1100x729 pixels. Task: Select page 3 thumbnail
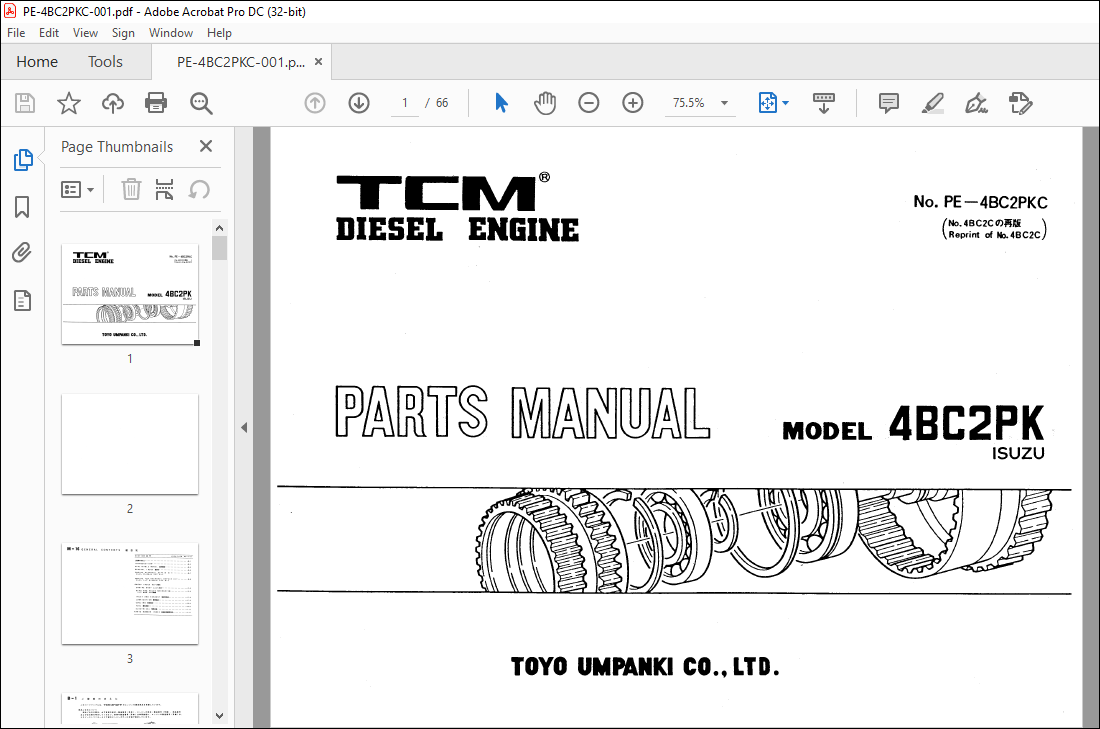click(x=130, y=594)
